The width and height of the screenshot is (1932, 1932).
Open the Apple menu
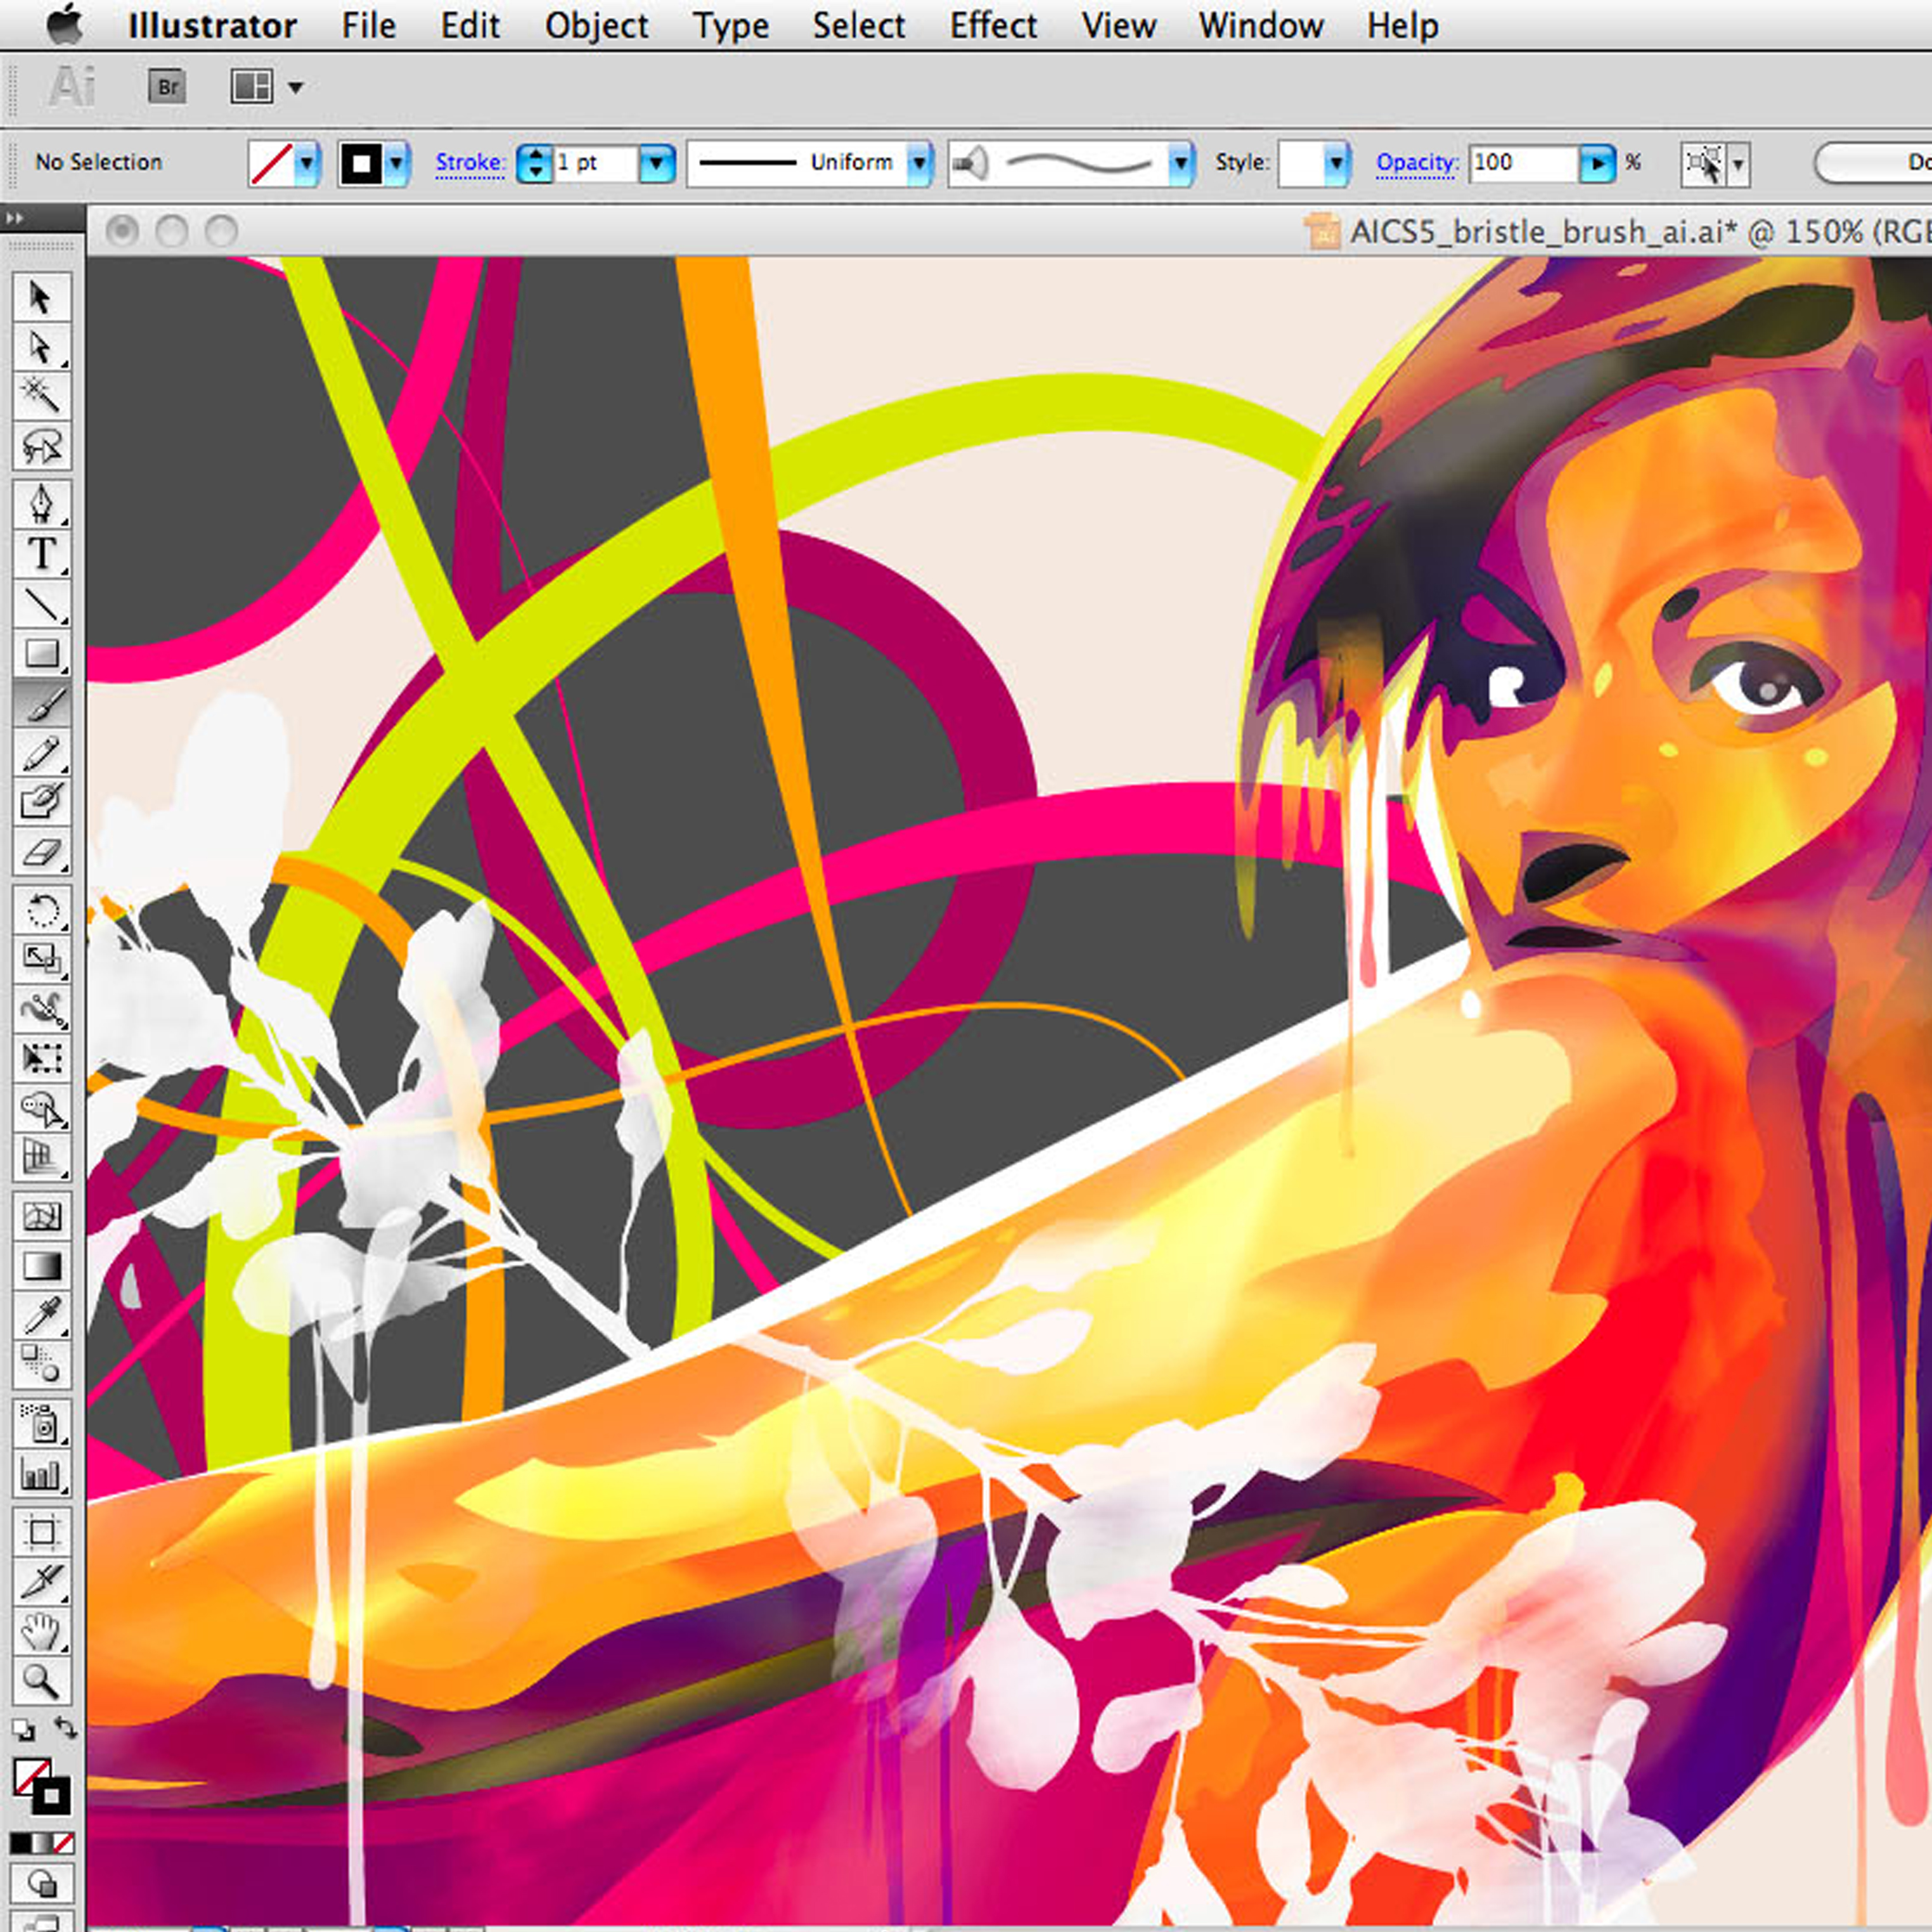point(65,24)
